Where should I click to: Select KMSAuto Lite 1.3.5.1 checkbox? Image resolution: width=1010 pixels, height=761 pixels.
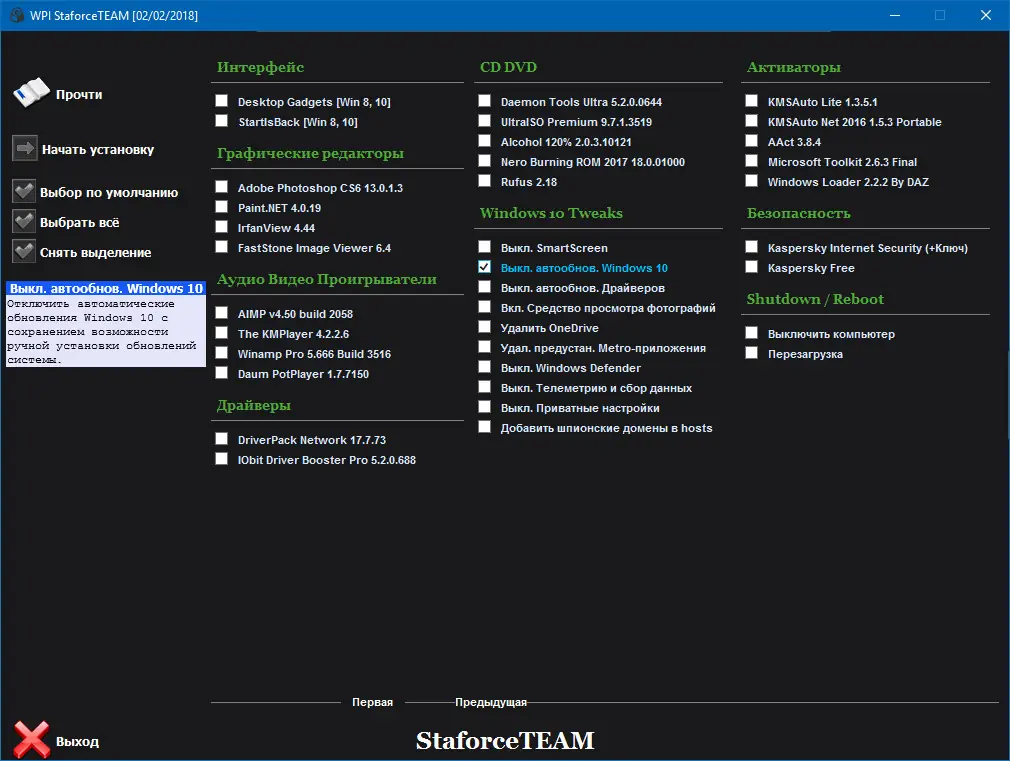tap(751, 101)
